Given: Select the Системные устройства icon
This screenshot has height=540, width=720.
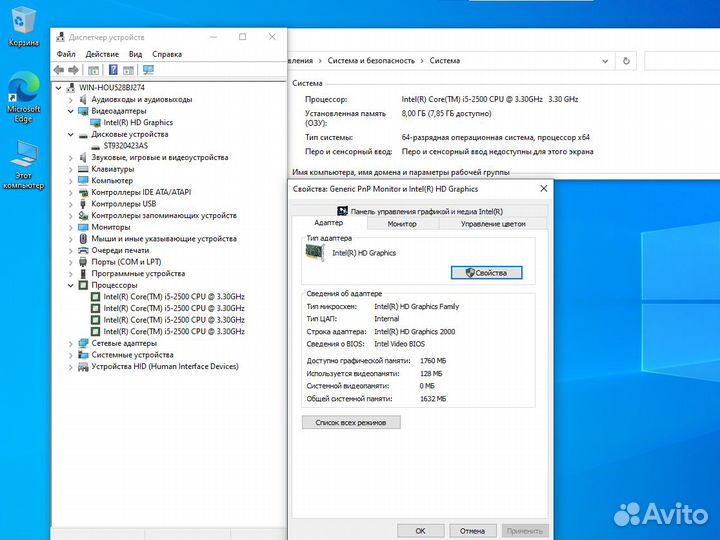Looking at the screenshot, I should click(x=83, y=354).
